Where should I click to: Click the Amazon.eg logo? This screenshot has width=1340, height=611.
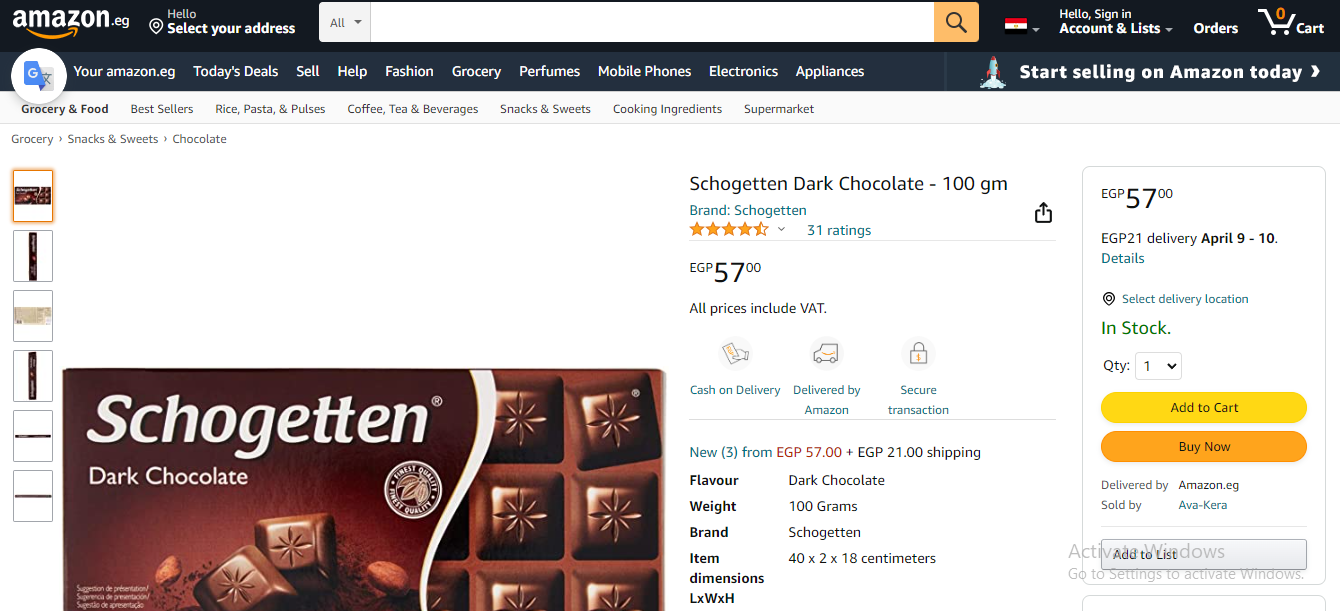coord(70,22)
